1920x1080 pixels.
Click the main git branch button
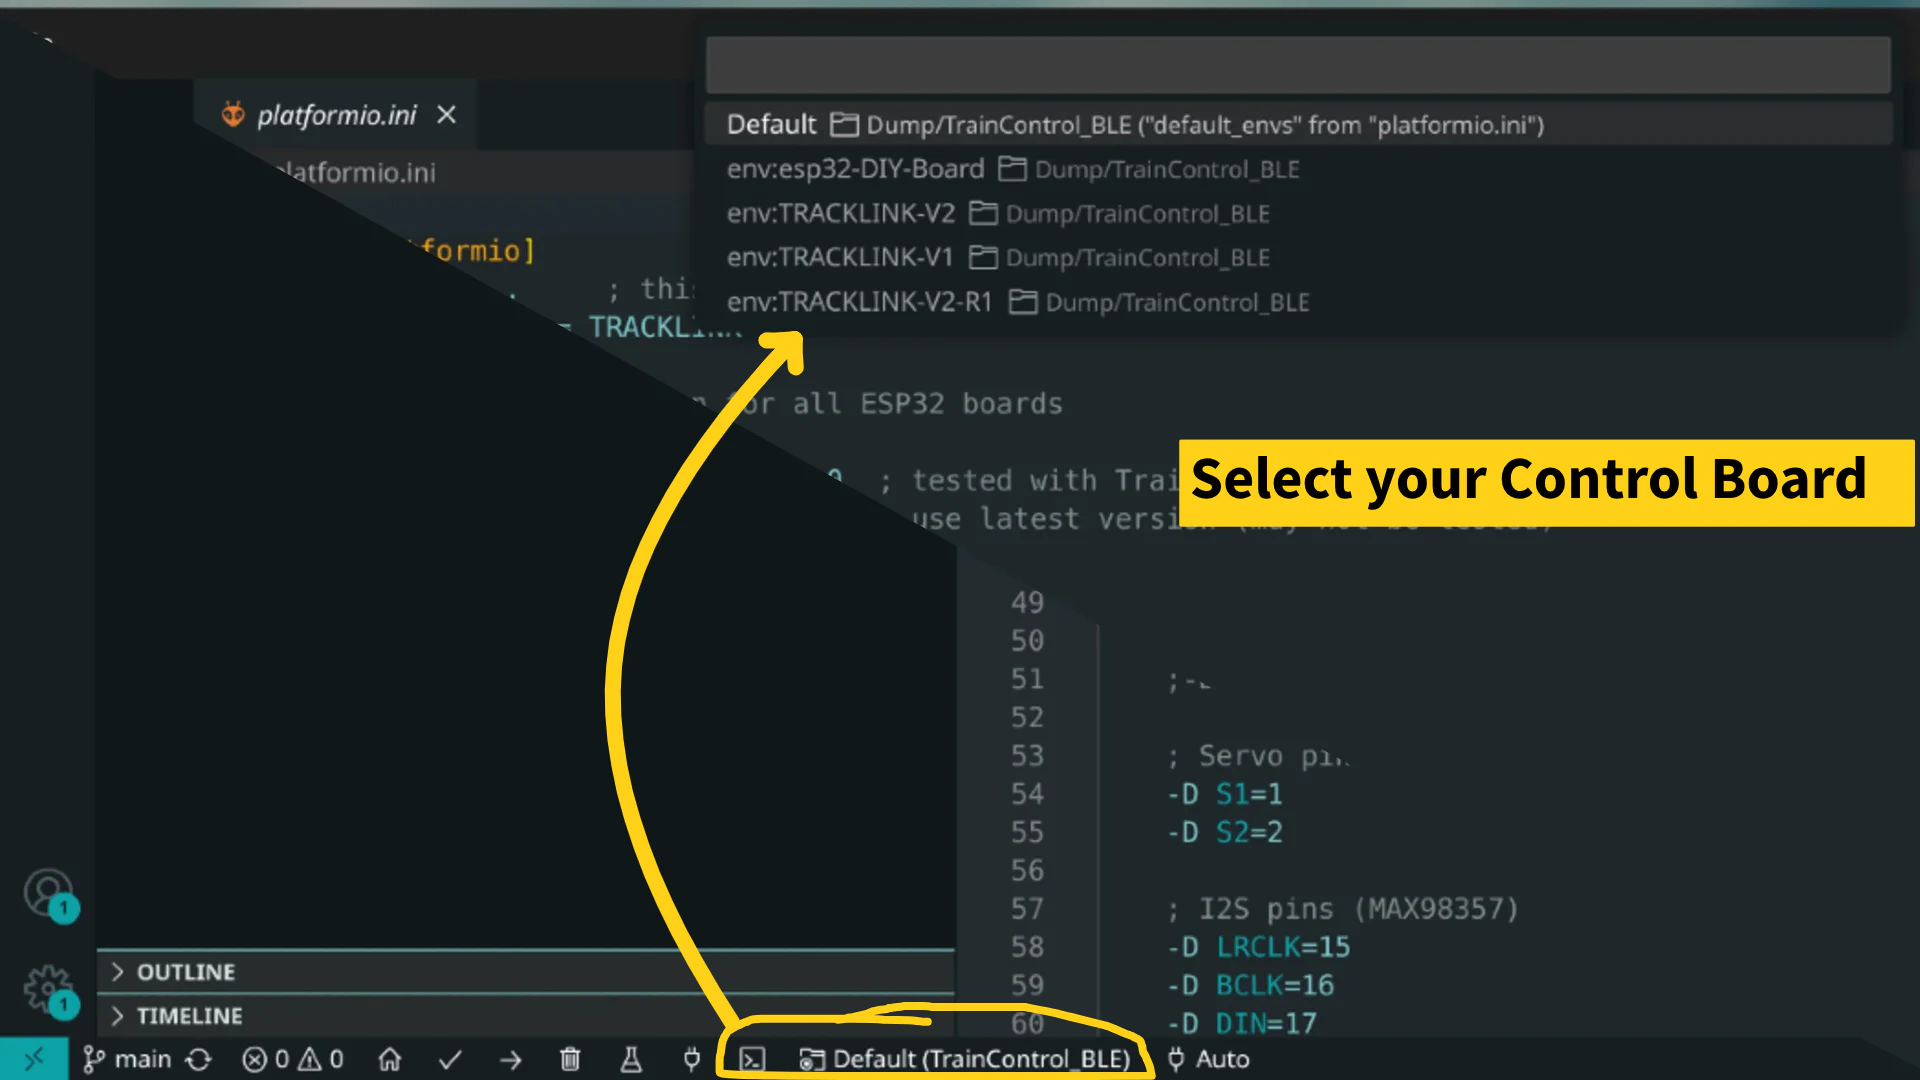coord(128,1059)
